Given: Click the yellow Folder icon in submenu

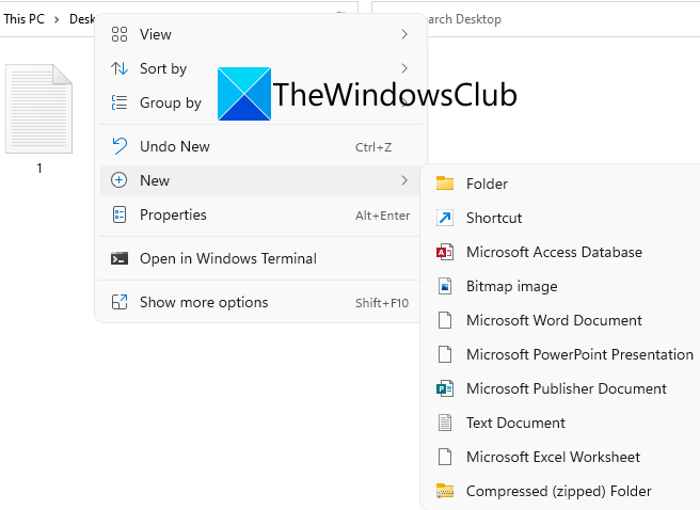Looking at the screenshot, I should click(x=445, y=184).
